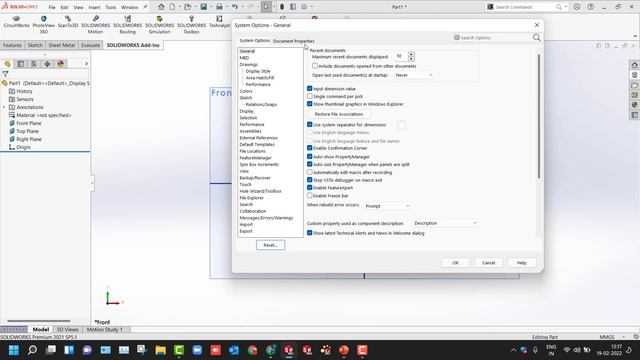The height and width of the screenshot is (360, 640).
Task: Click the filter funnel icon in FeatureManager
Action: click(x=5, y=74)
